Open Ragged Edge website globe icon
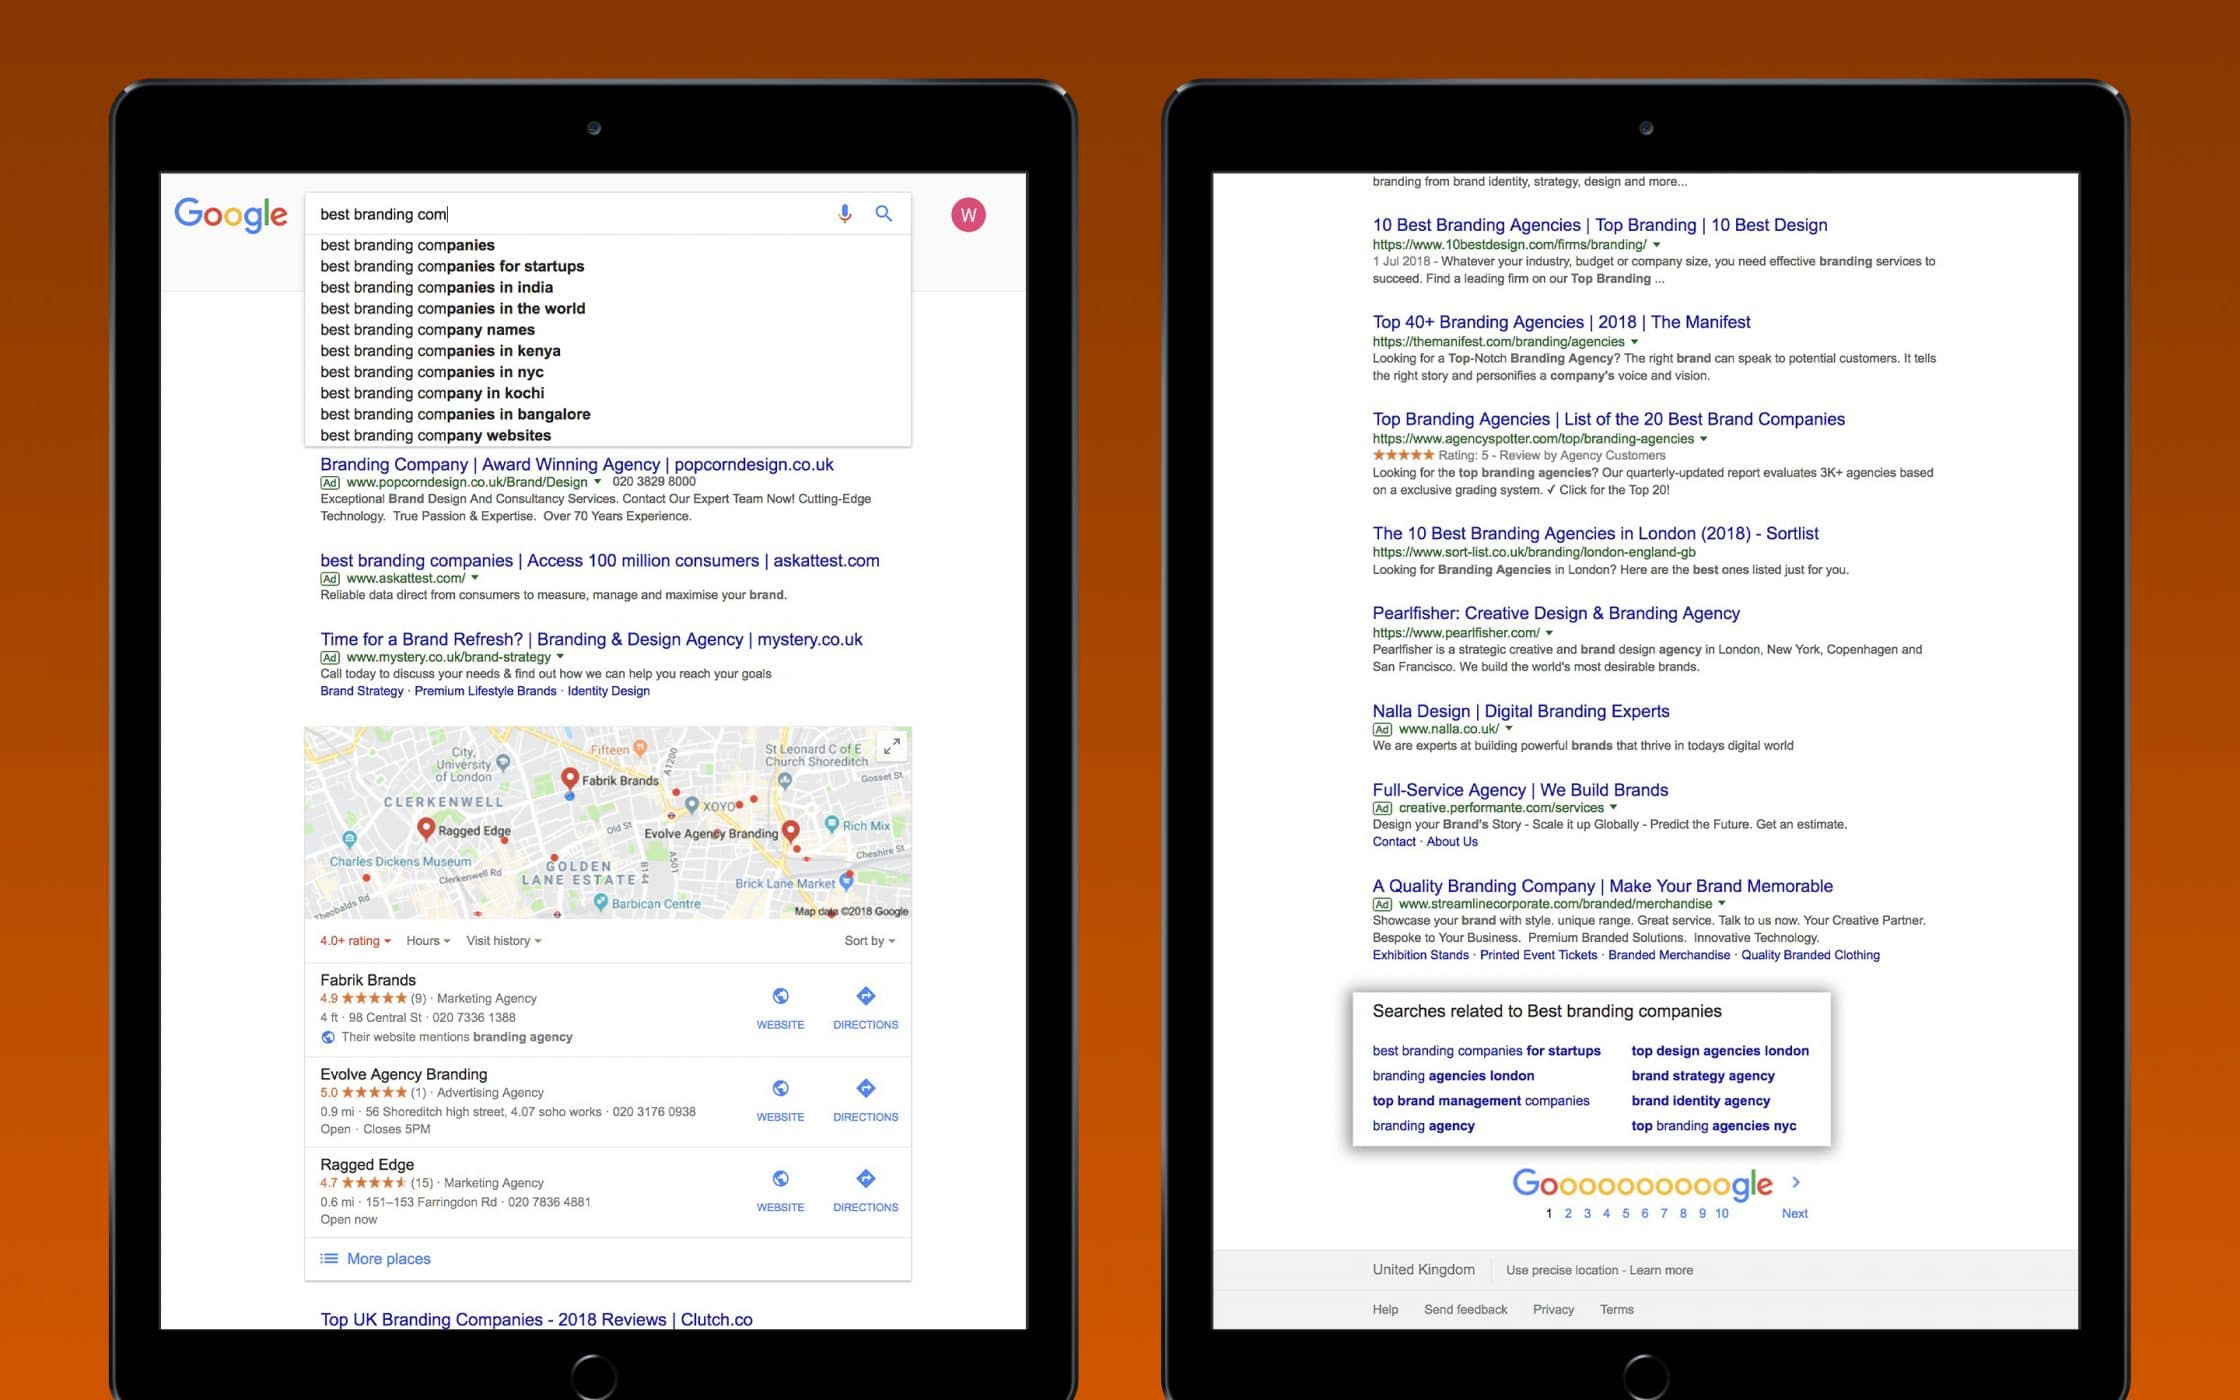 coord(780,1179)
